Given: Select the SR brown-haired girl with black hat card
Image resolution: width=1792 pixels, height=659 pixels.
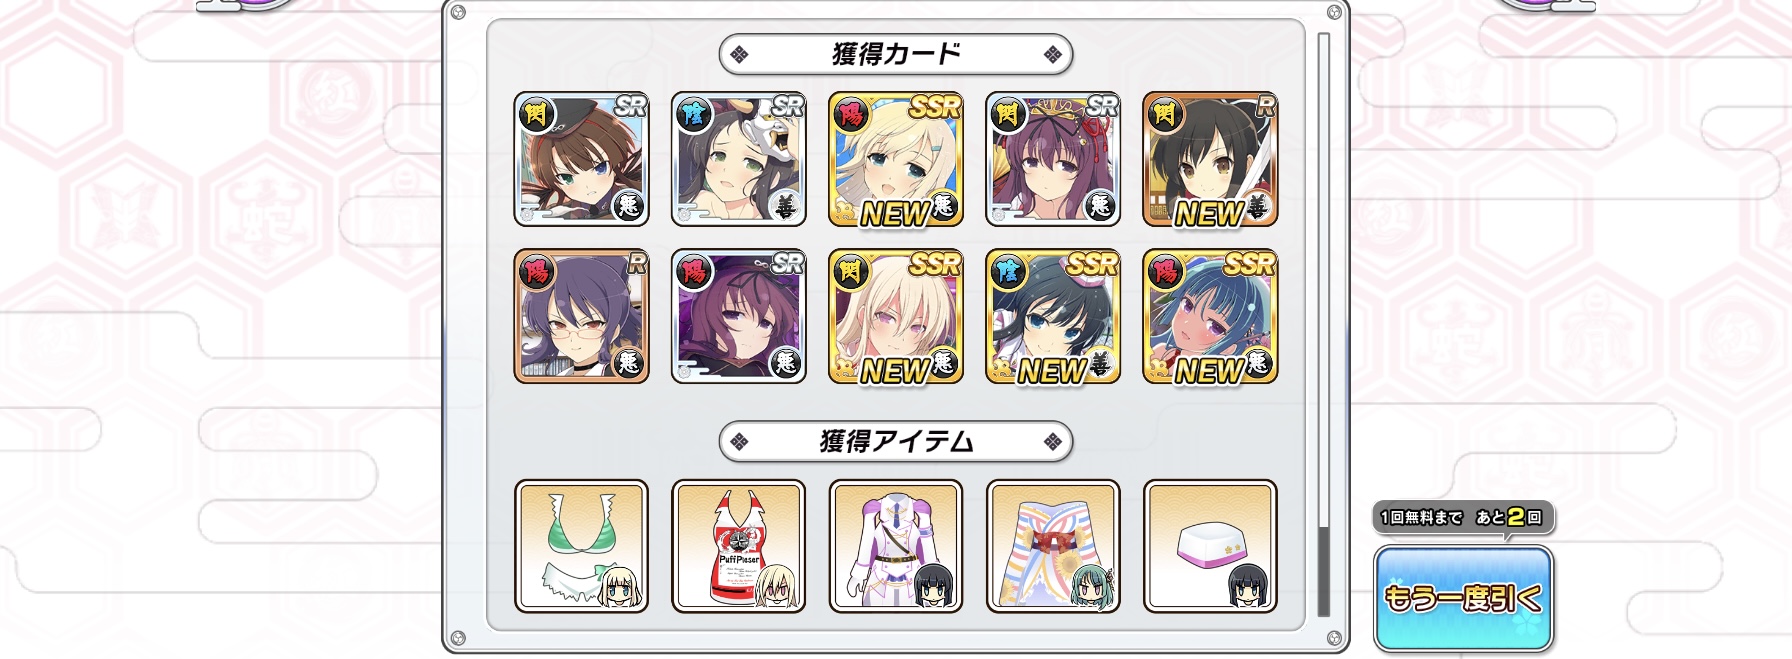Looking at the screenshot, I should coord(581,159).
